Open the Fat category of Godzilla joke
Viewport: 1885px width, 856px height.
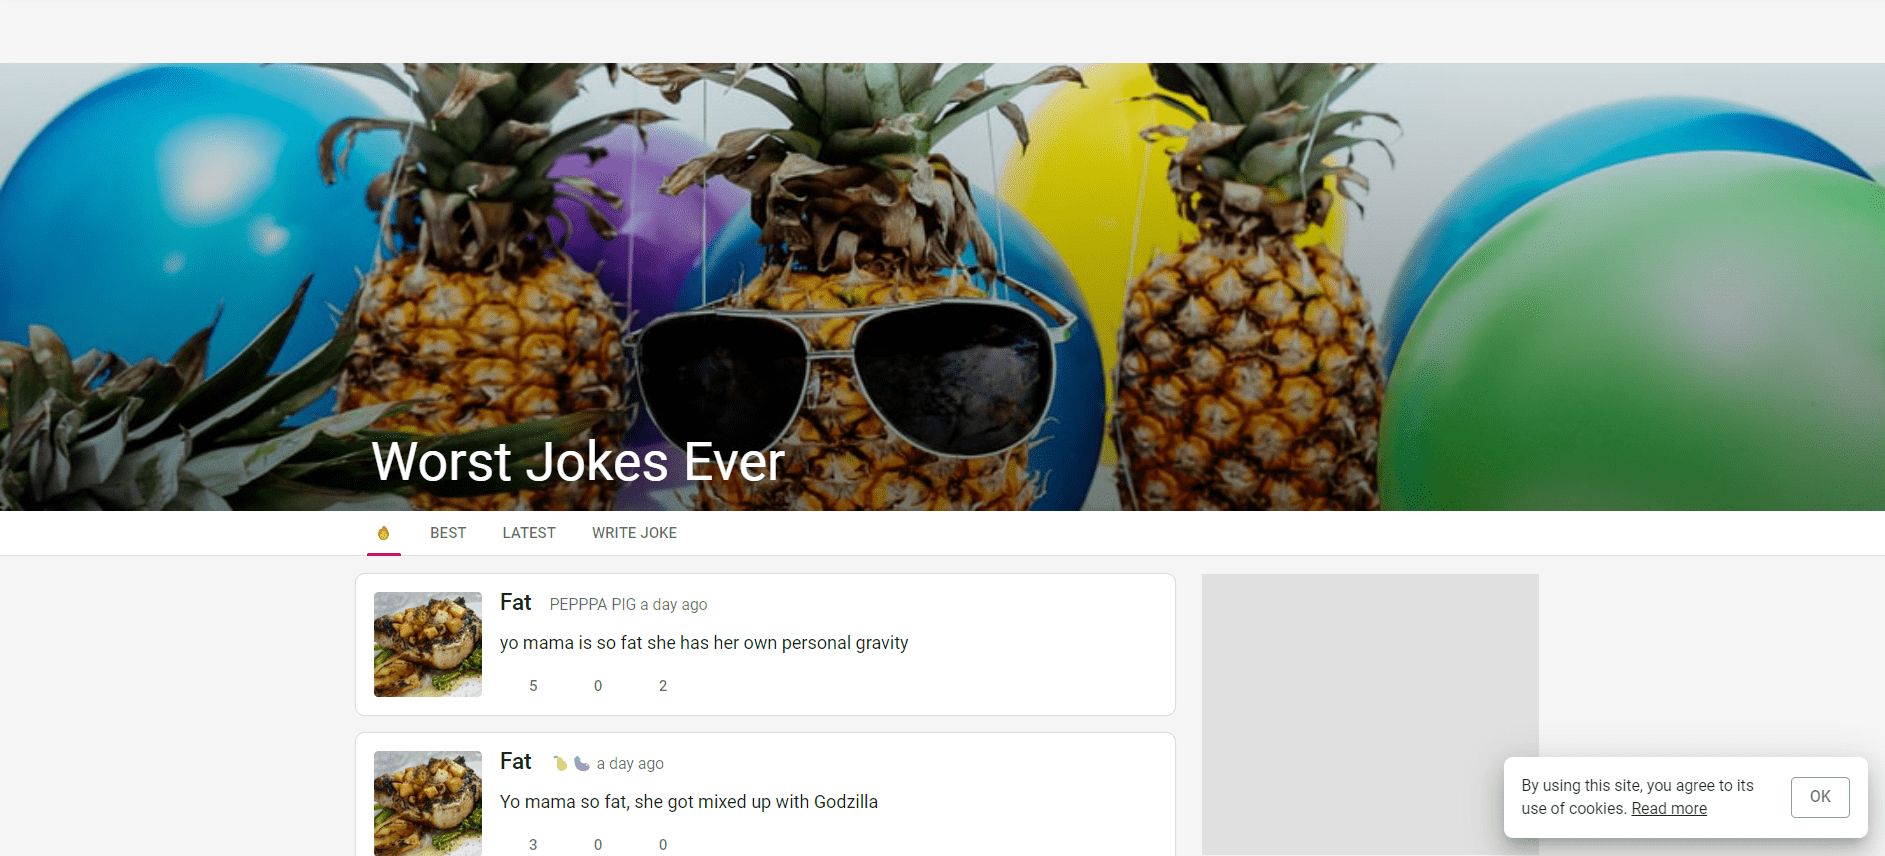(515, 761)
